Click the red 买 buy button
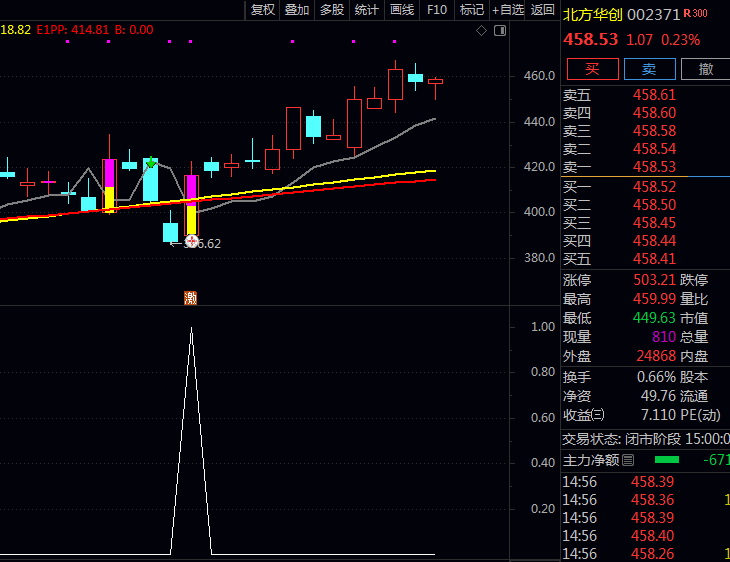730x562 pixels. tap(593, 69)
